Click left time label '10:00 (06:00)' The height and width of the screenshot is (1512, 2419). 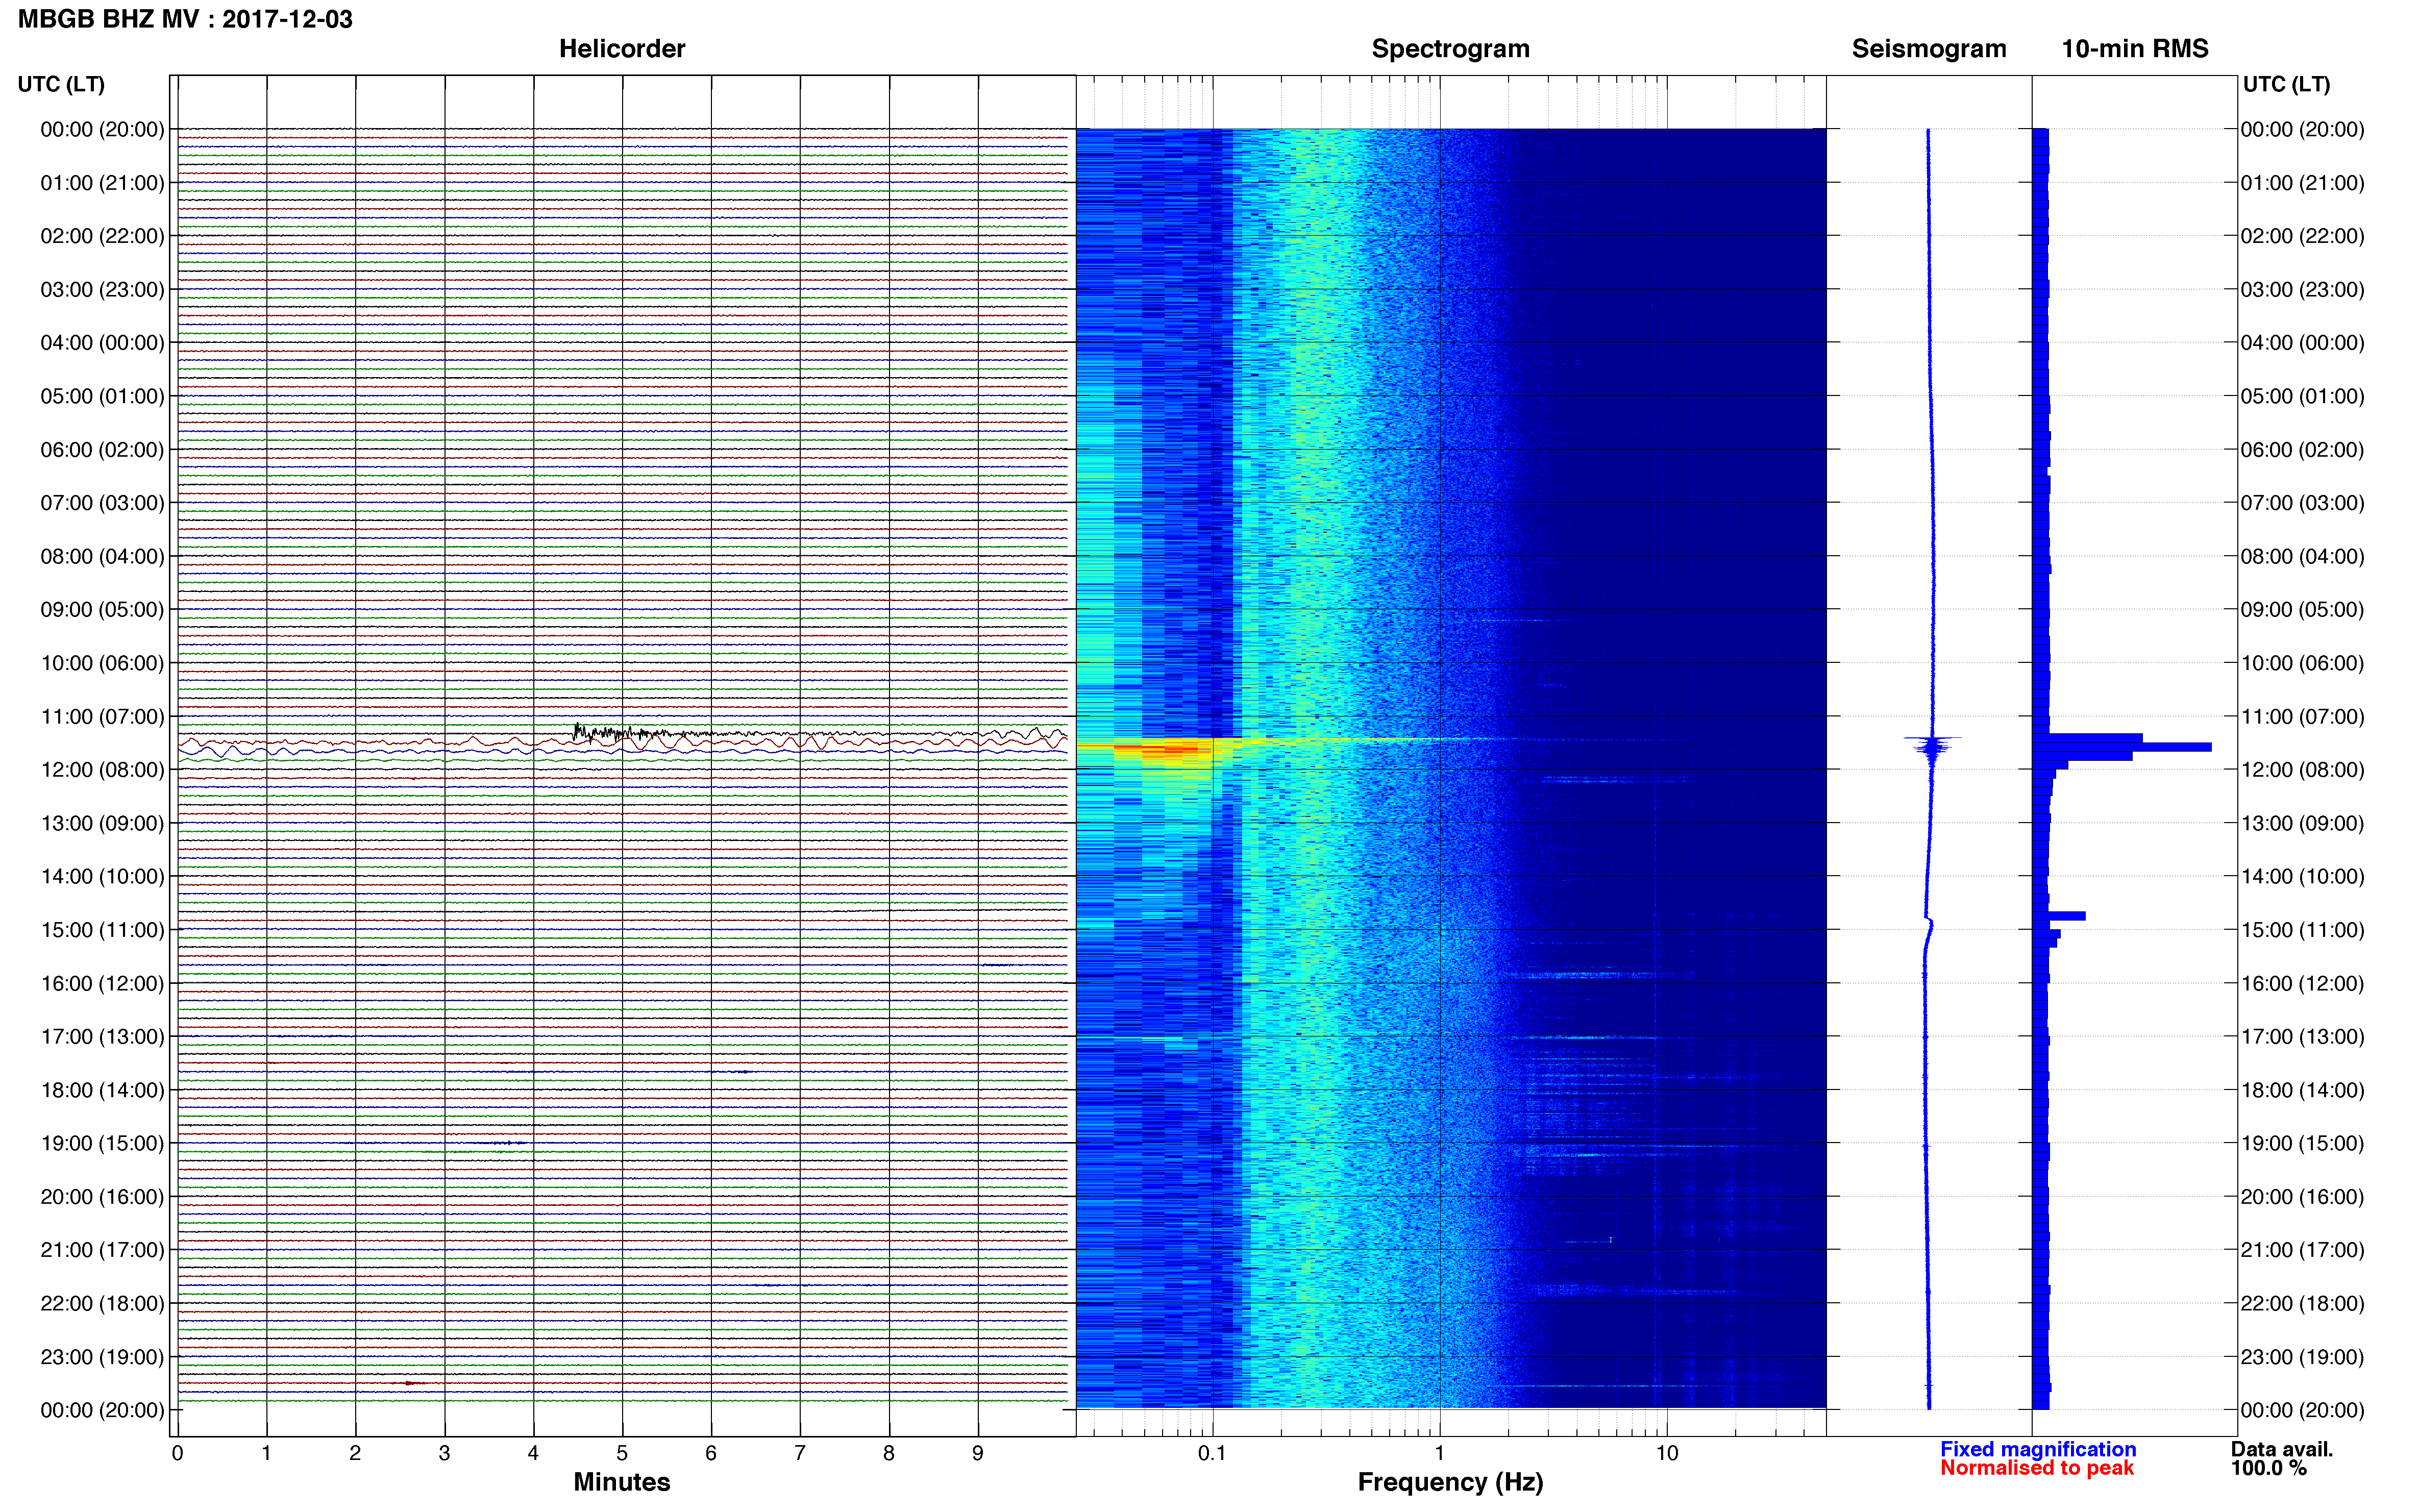[102, 663]
